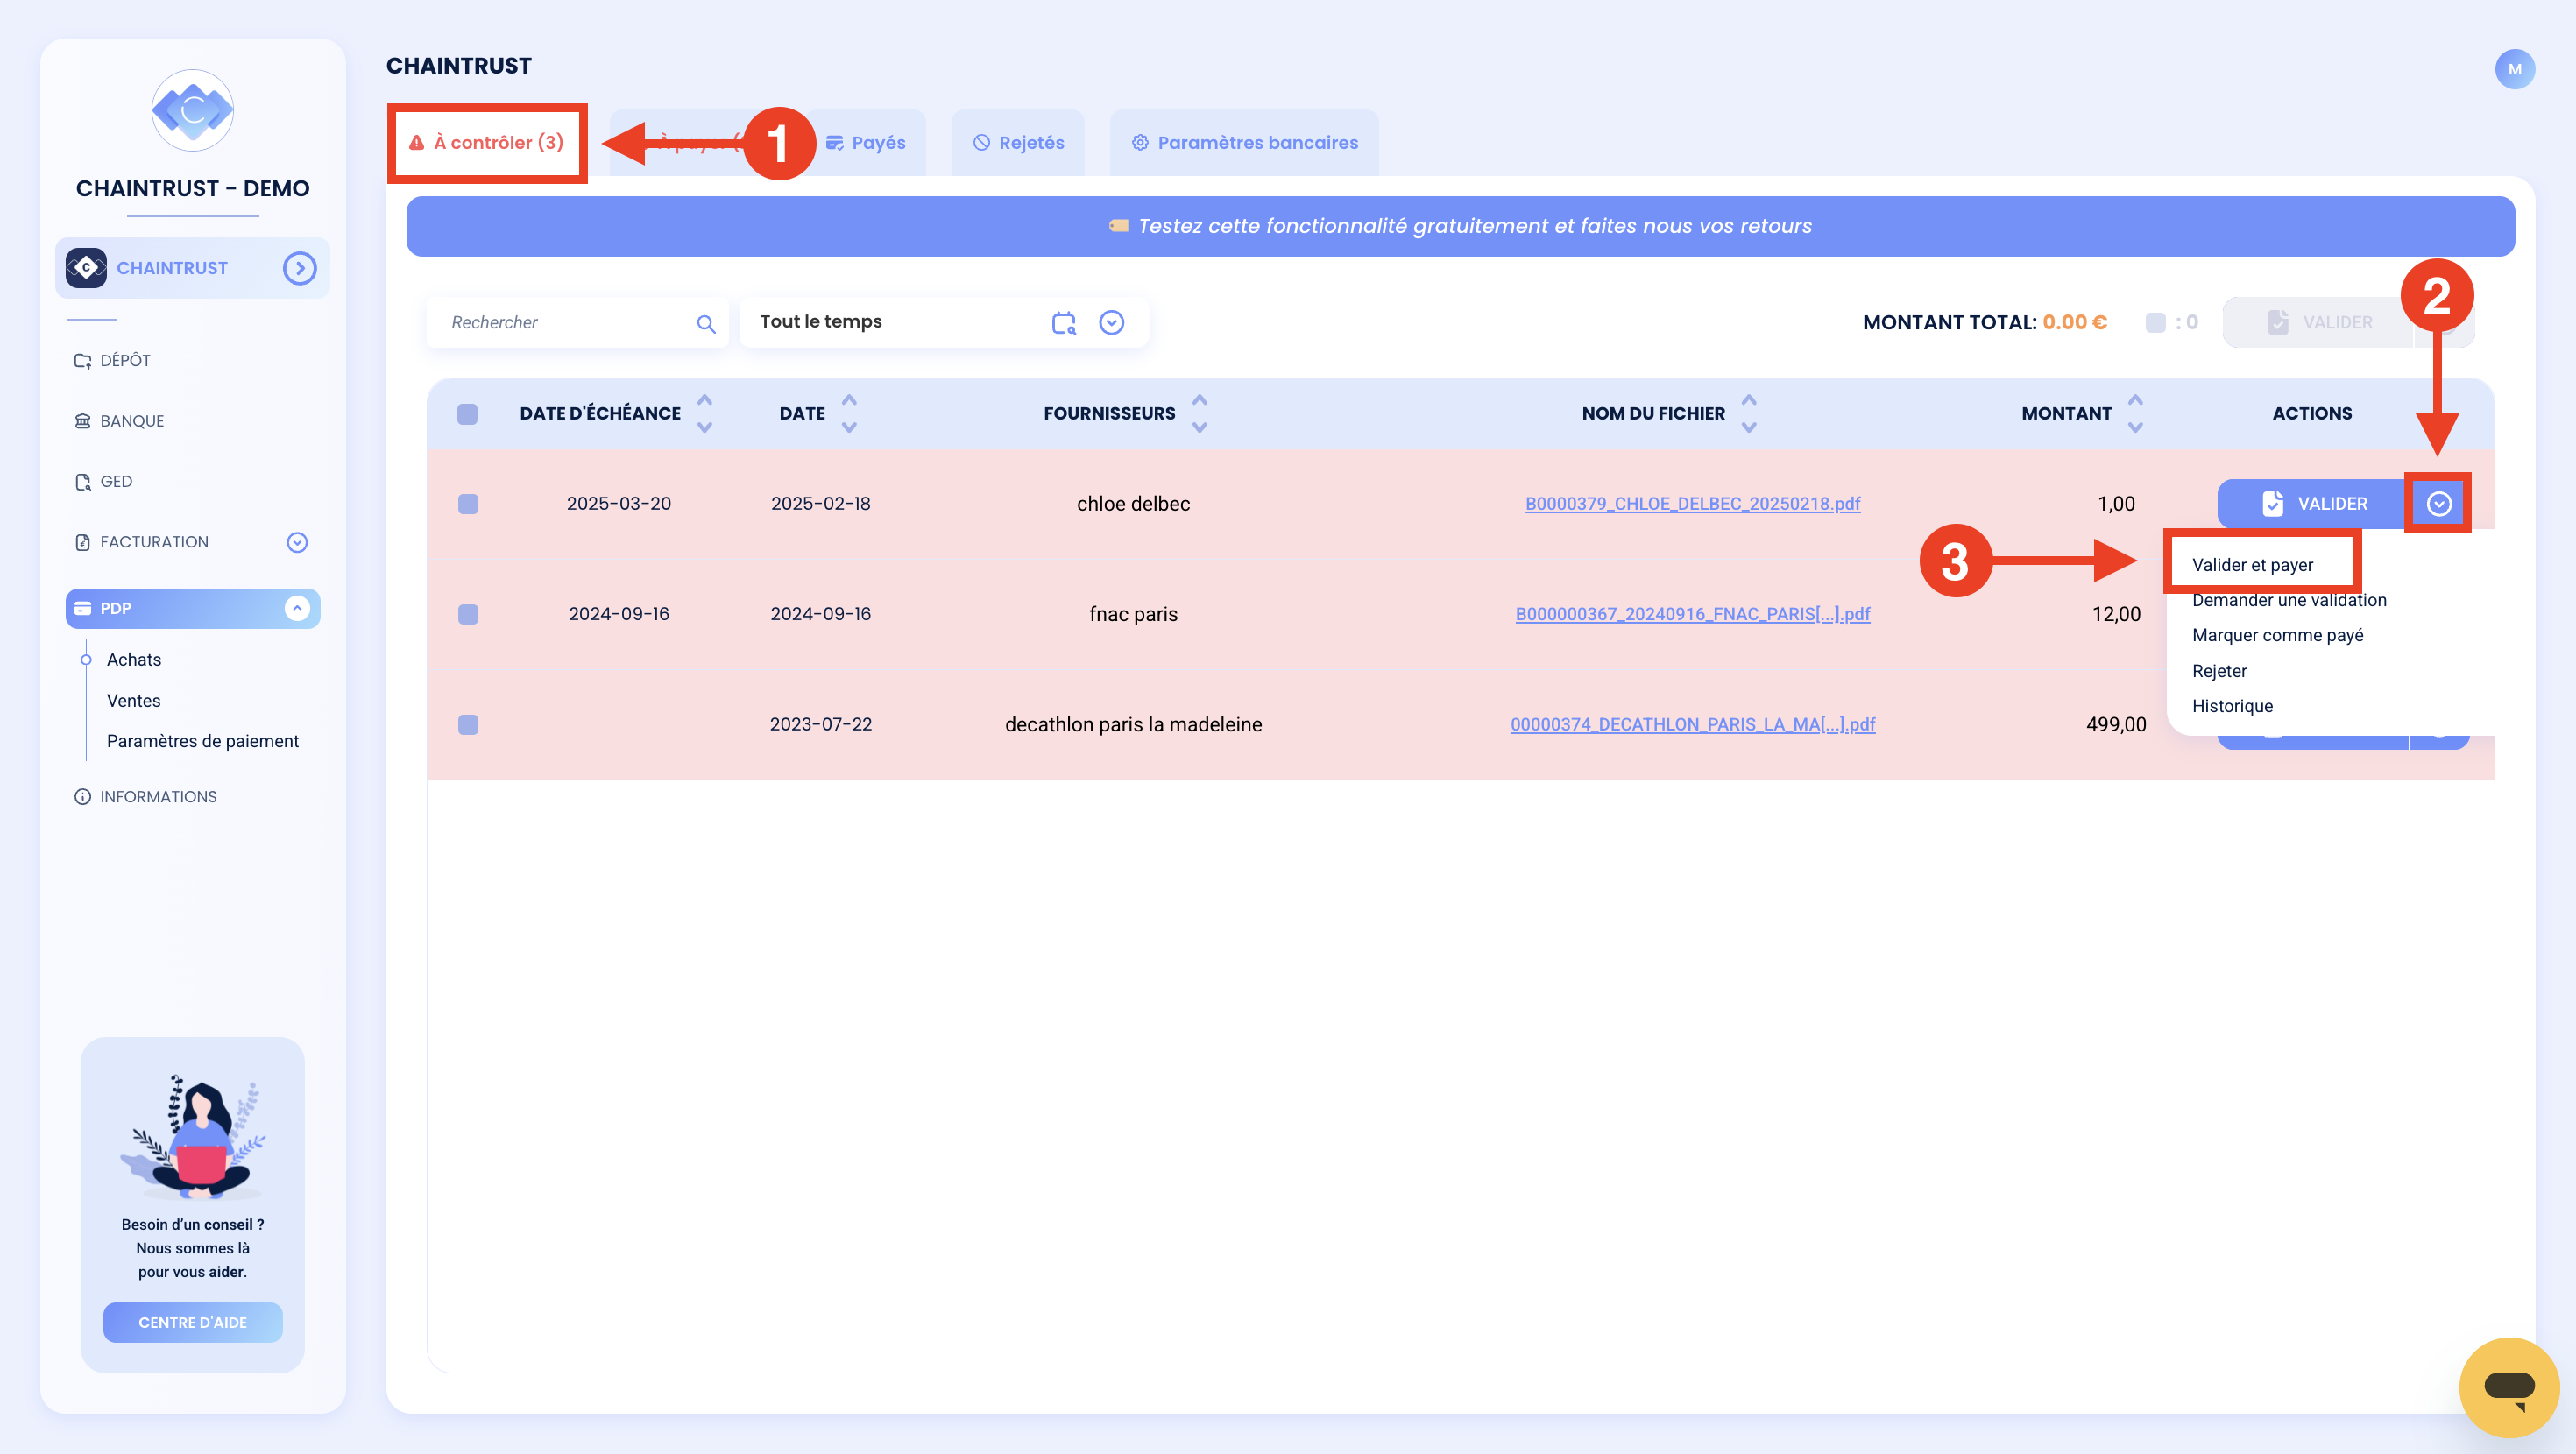
Task: Switch to the Rejetés tab
Action: click(x=1018, y=142)
